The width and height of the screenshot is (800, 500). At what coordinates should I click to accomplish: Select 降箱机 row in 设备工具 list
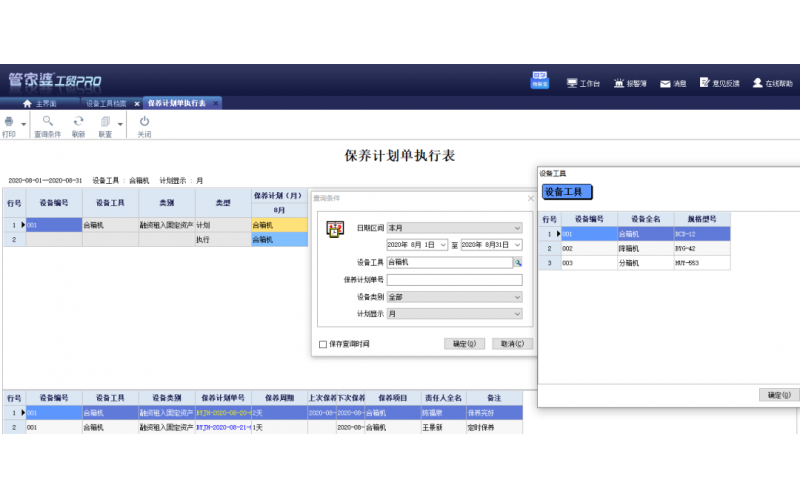(x=635, y=248)
